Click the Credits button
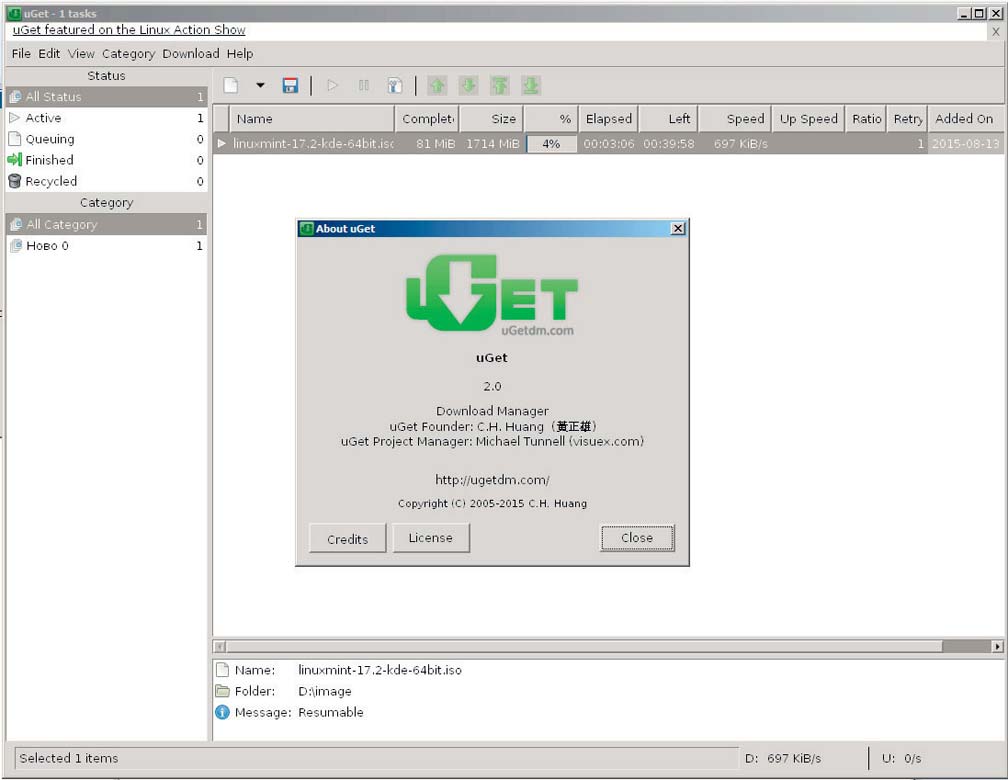Screen dimensions: 1008x780 pyautogui.click(x=348, y=538)
